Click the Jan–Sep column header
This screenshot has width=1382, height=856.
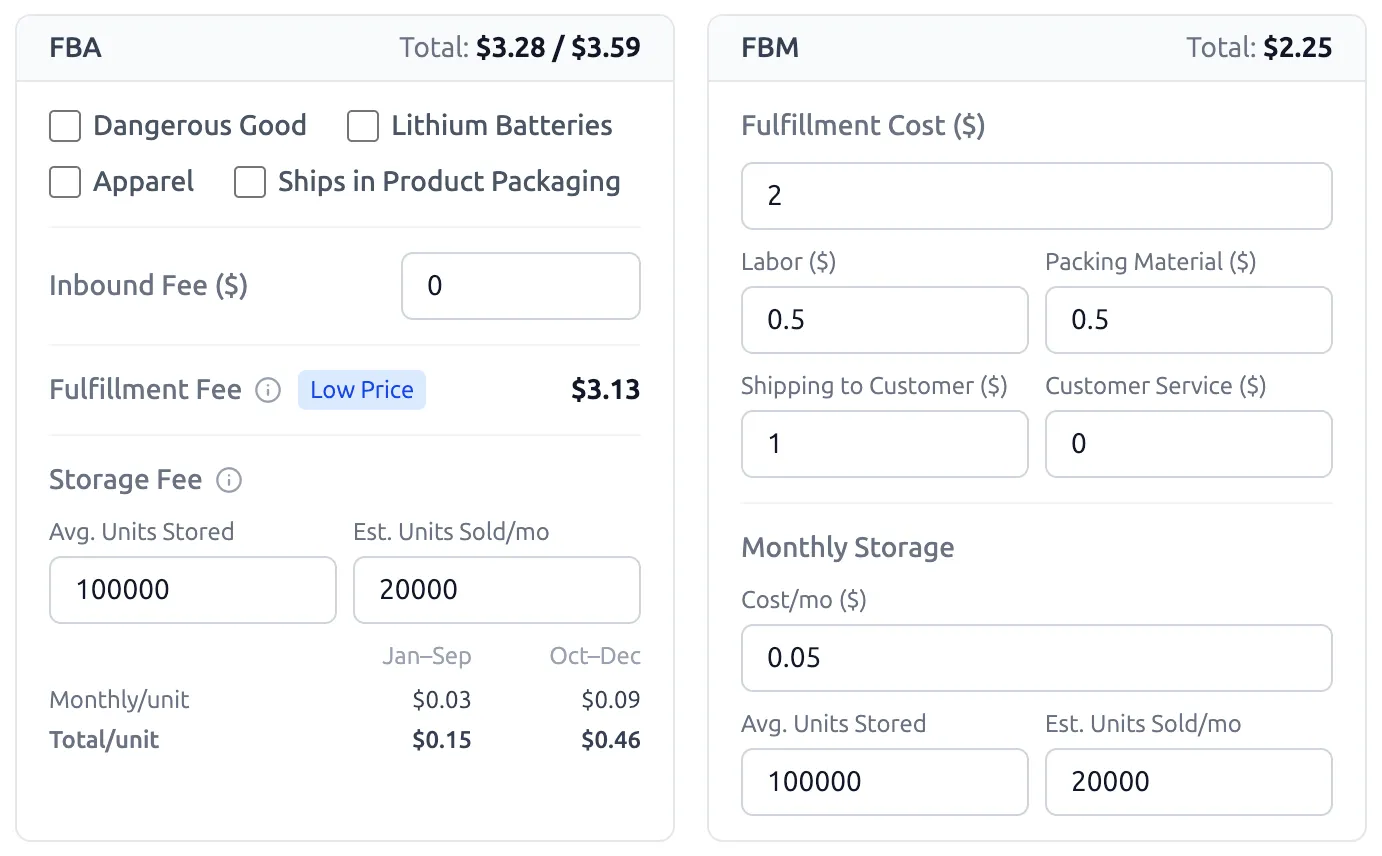[x=426, y=657]
